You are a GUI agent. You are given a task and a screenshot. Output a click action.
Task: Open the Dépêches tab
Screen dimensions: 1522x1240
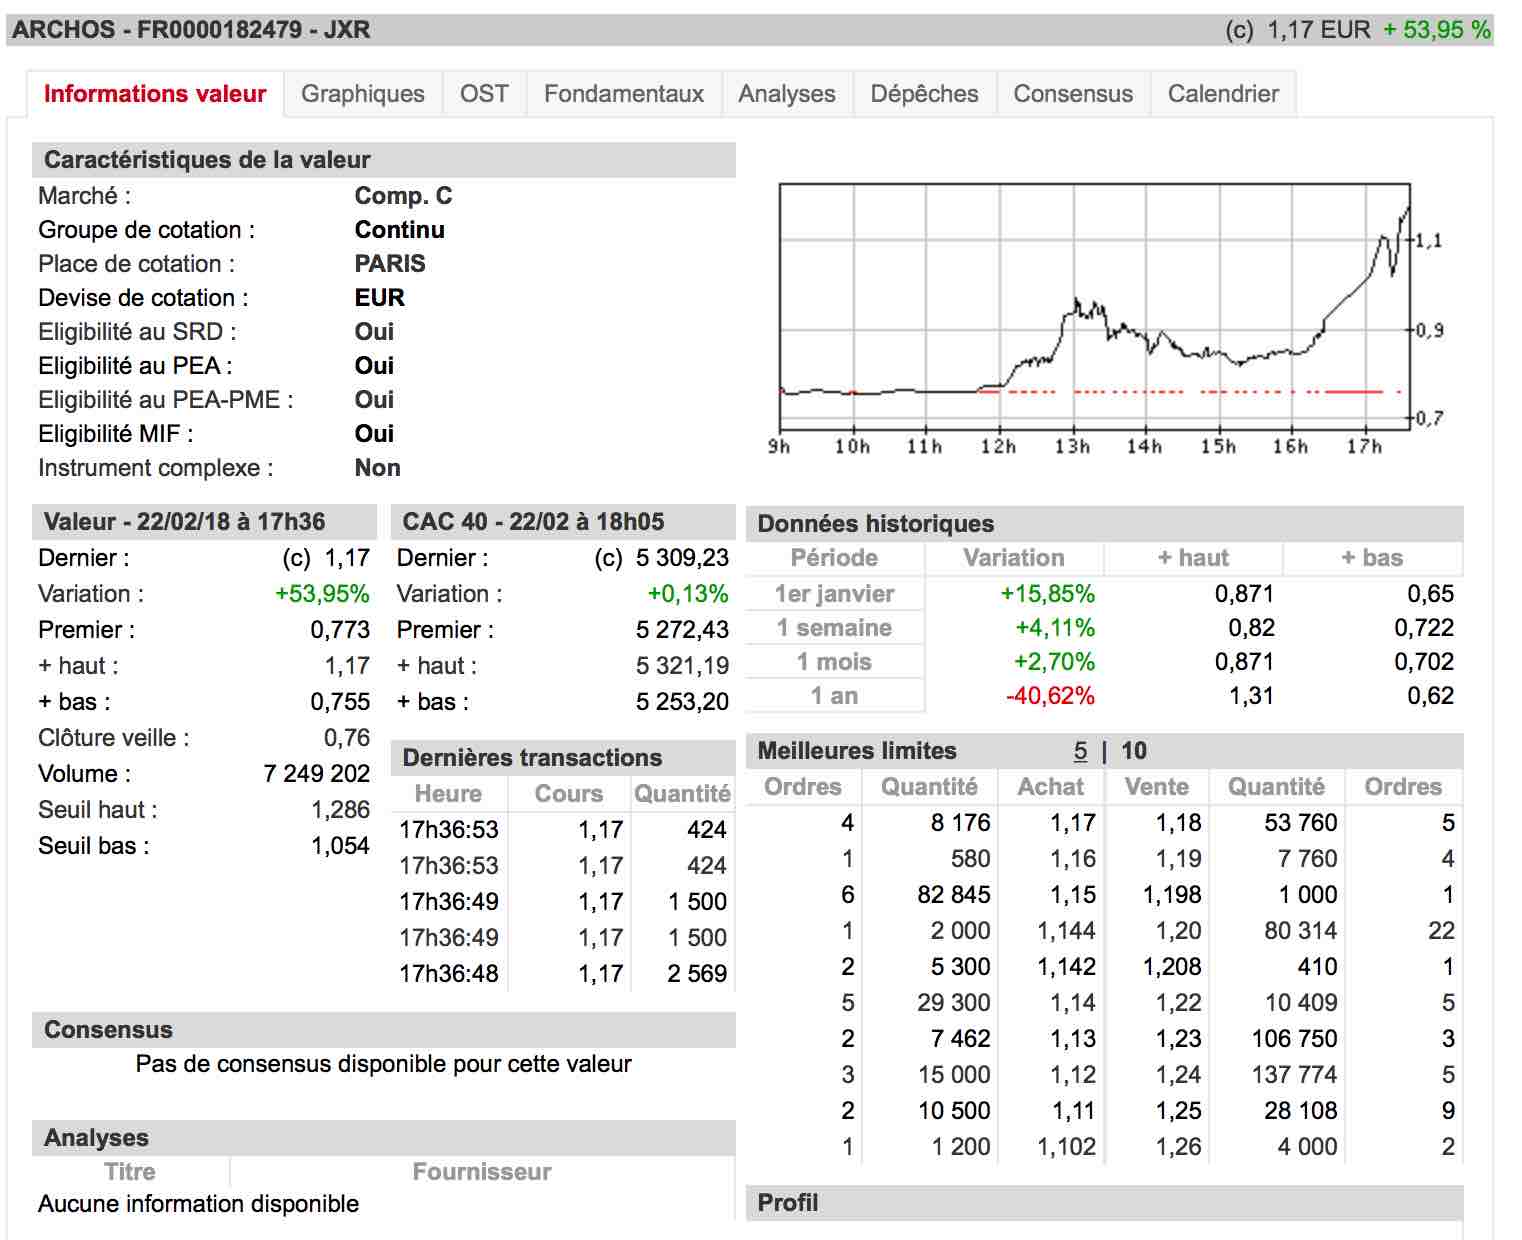[925, 94]
